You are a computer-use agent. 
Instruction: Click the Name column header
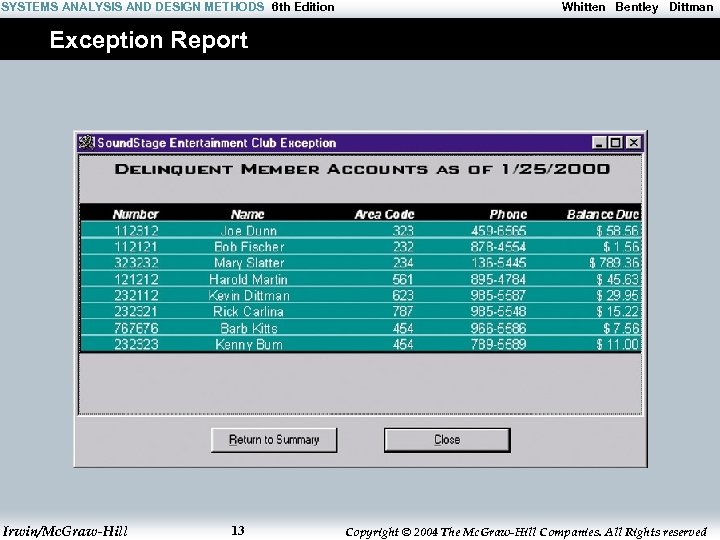(248, 214)
